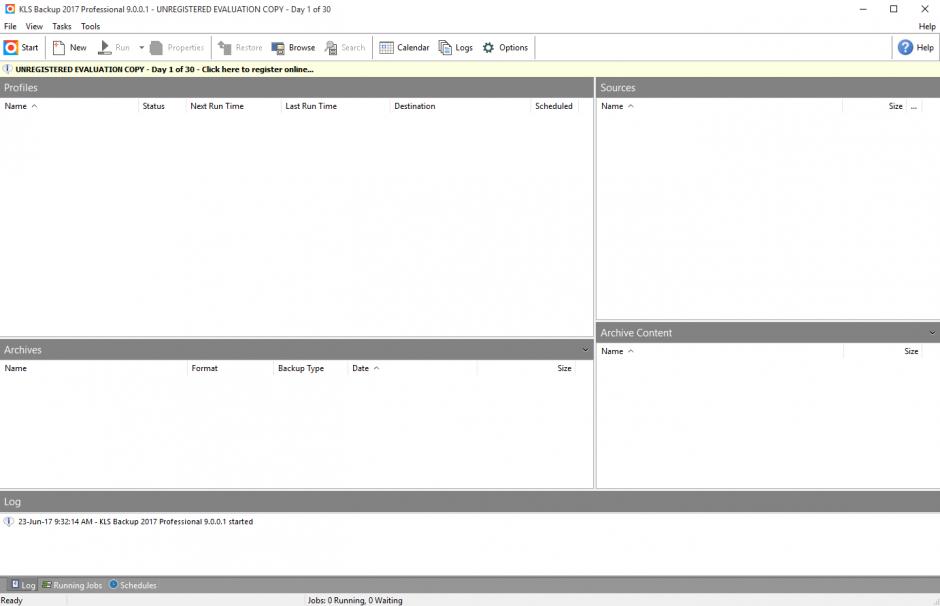
Task: Click the info icon on log entry
Action: coord(8,521)
